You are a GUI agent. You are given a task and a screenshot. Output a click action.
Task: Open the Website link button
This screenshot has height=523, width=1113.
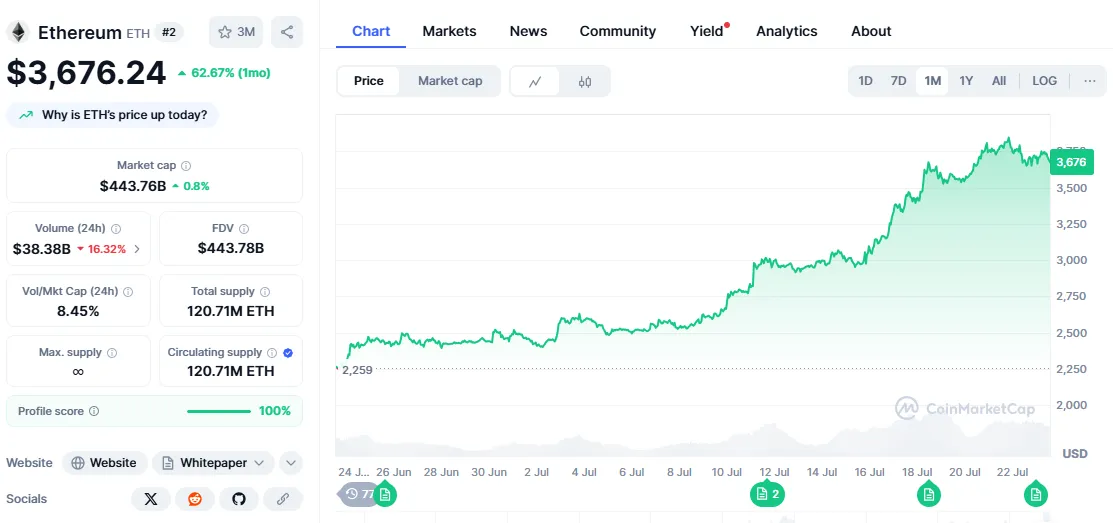tap(104, 463)
